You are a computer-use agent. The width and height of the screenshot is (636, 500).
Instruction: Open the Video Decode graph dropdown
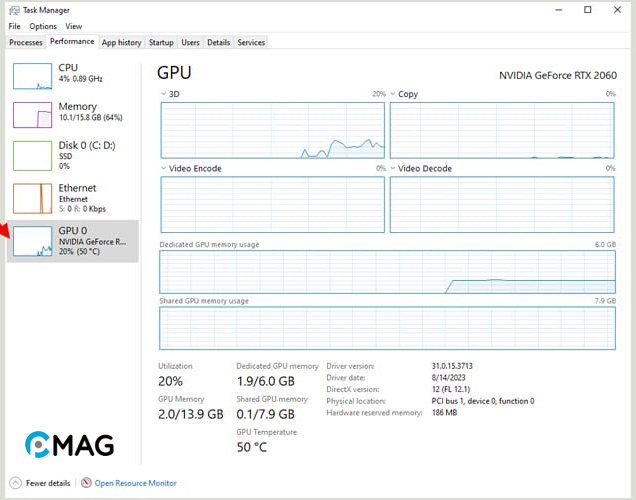point(393,168)
